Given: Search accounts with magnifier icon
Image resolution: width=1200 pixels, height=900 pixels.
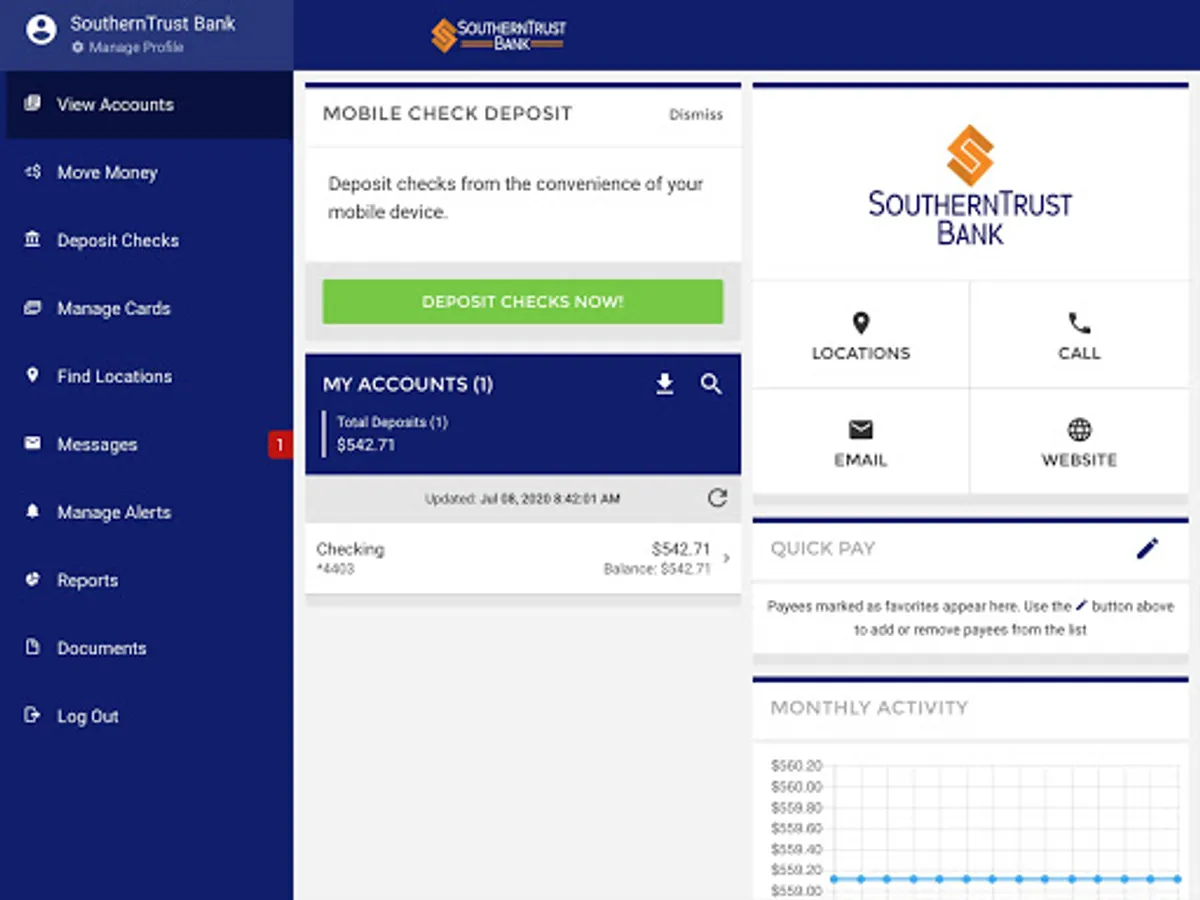Looking at the screenshot, I should pyautogui.click(x=711, y=384).
